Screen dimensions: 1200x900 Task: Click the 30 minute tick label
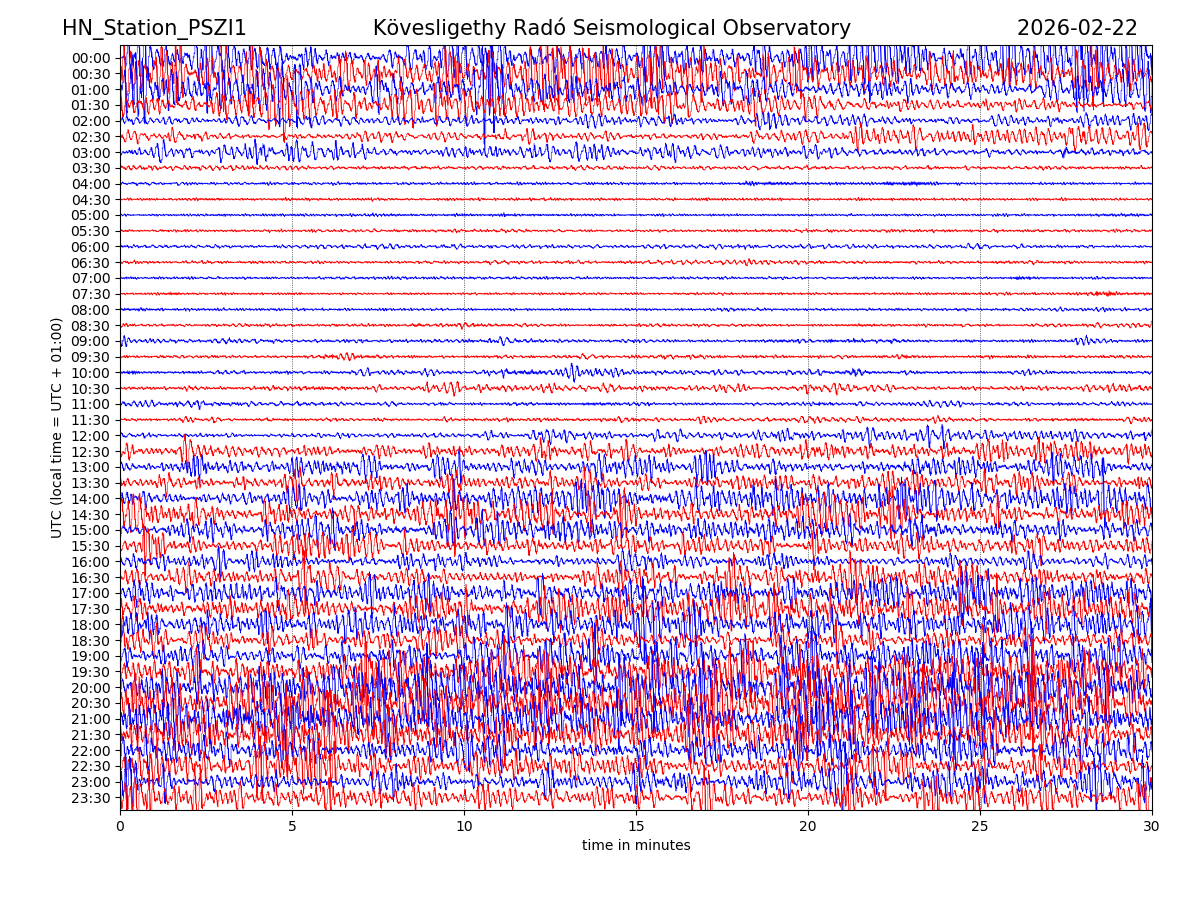(x=1152, y=827)
